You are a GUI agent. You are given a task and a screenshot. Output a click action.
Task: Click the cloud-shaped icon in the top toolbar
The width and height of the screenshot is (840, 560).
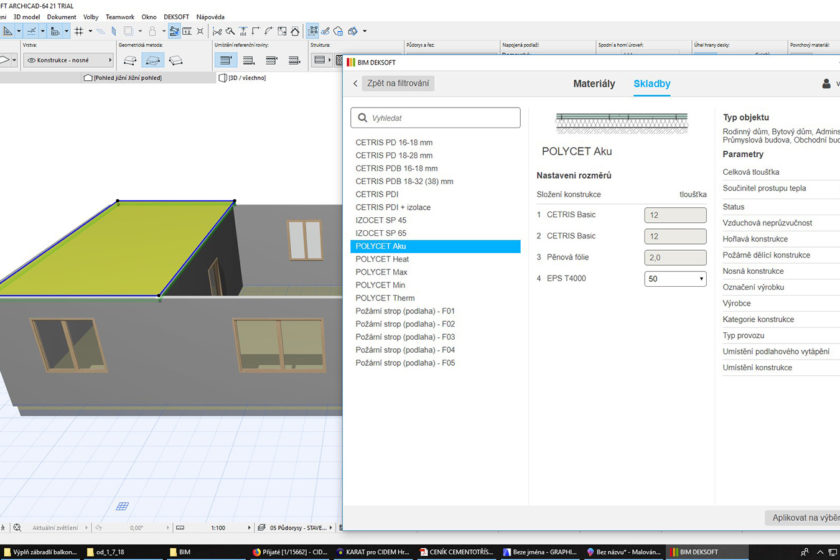coord(338,32)
